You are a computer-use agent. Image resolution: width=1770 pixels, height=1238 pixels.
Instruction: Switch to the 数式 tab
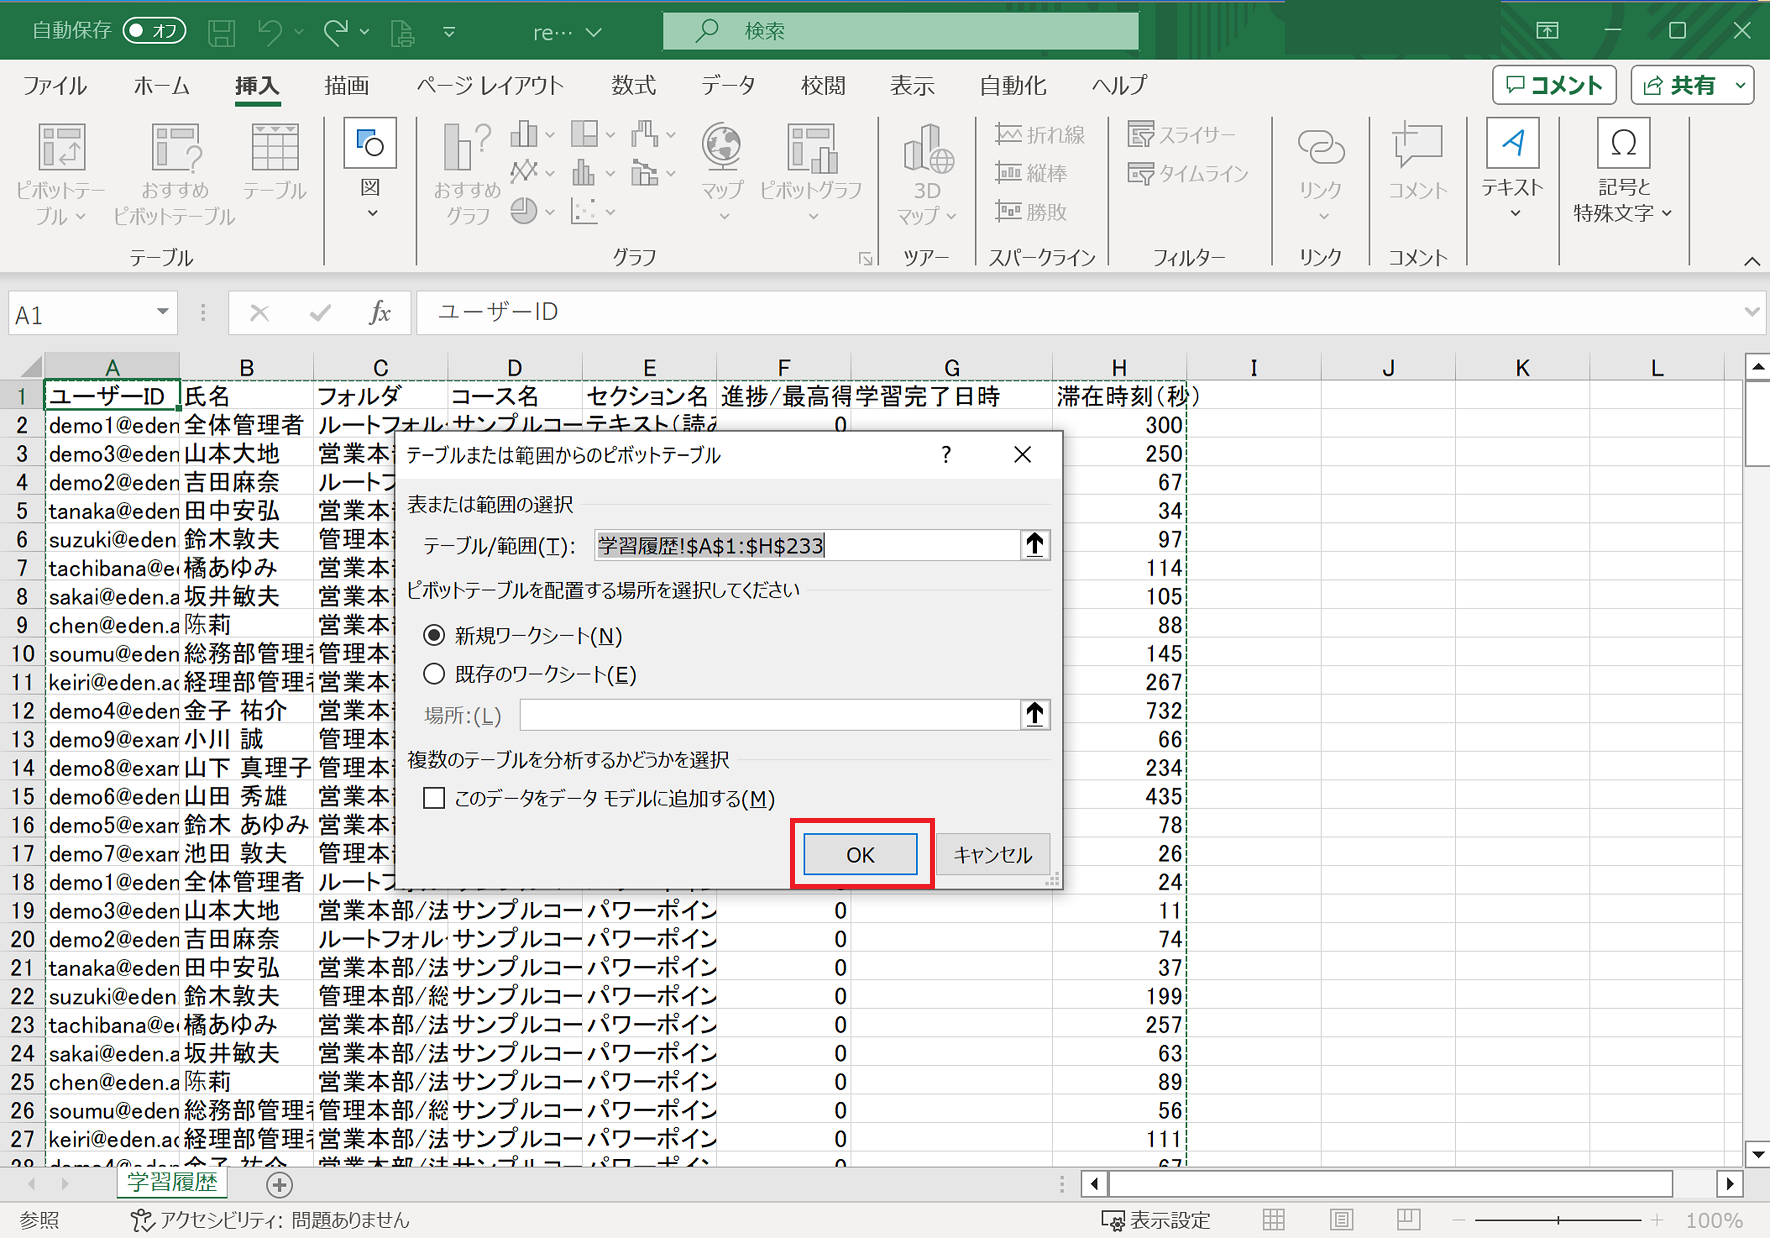pyautogui.click(x=634, y=86)
